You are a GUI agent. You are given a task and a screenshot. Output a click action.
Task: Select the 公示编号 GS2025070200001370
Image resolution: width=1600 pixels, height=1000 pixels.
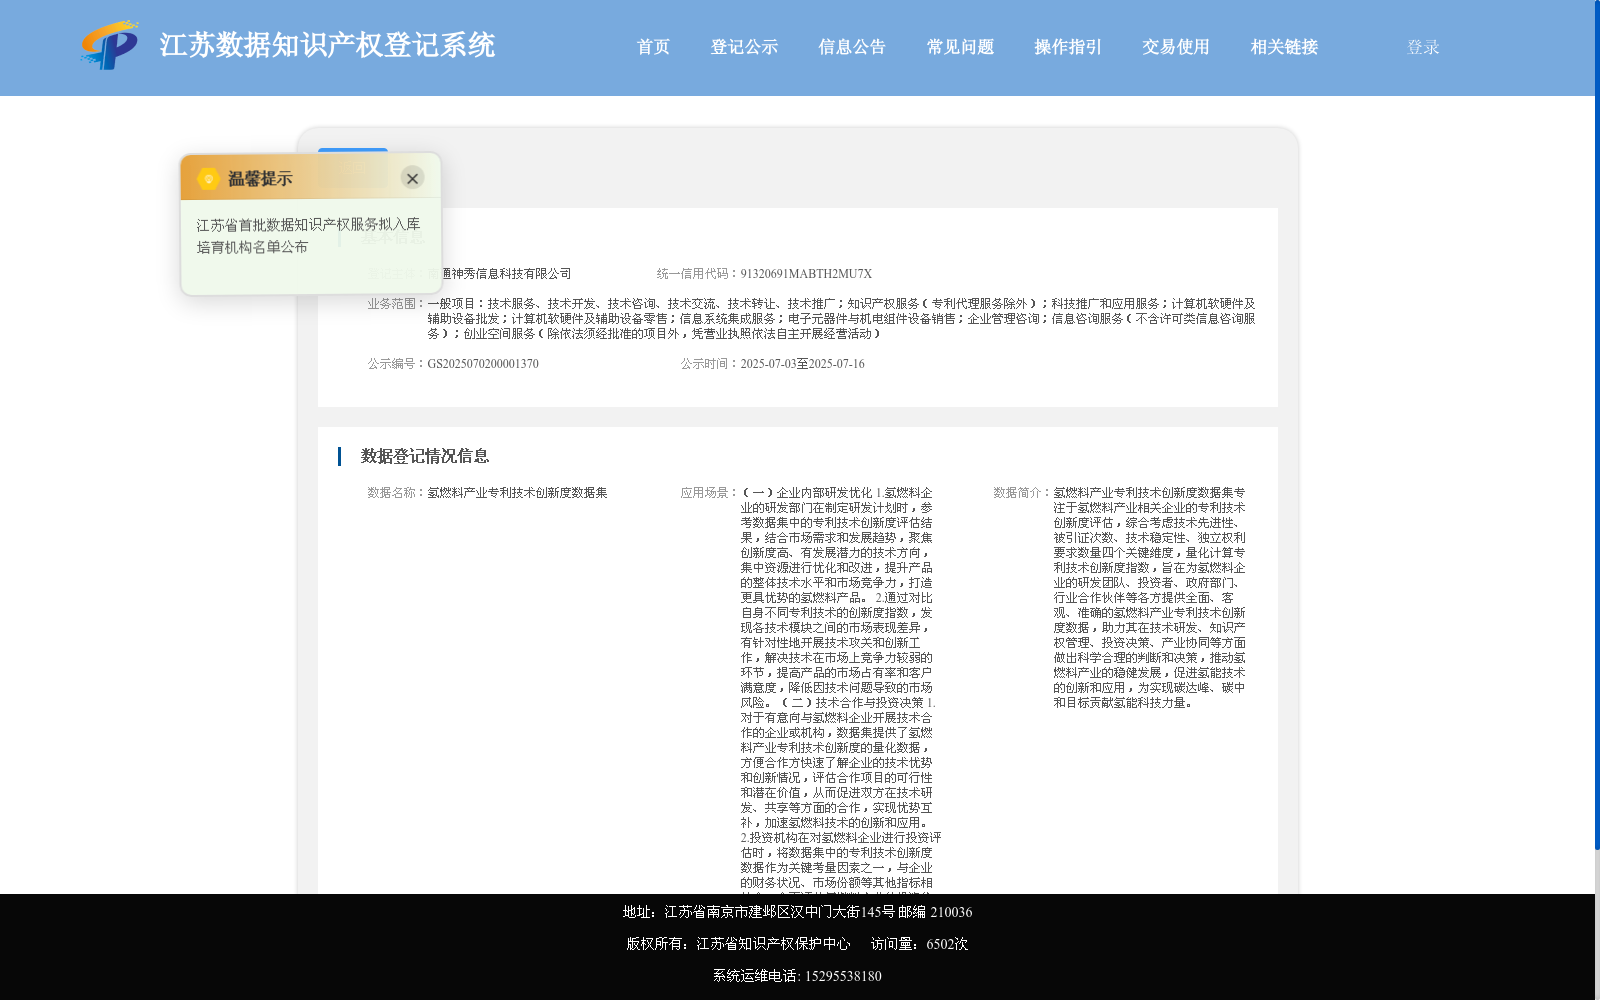[x=483, y=364]
